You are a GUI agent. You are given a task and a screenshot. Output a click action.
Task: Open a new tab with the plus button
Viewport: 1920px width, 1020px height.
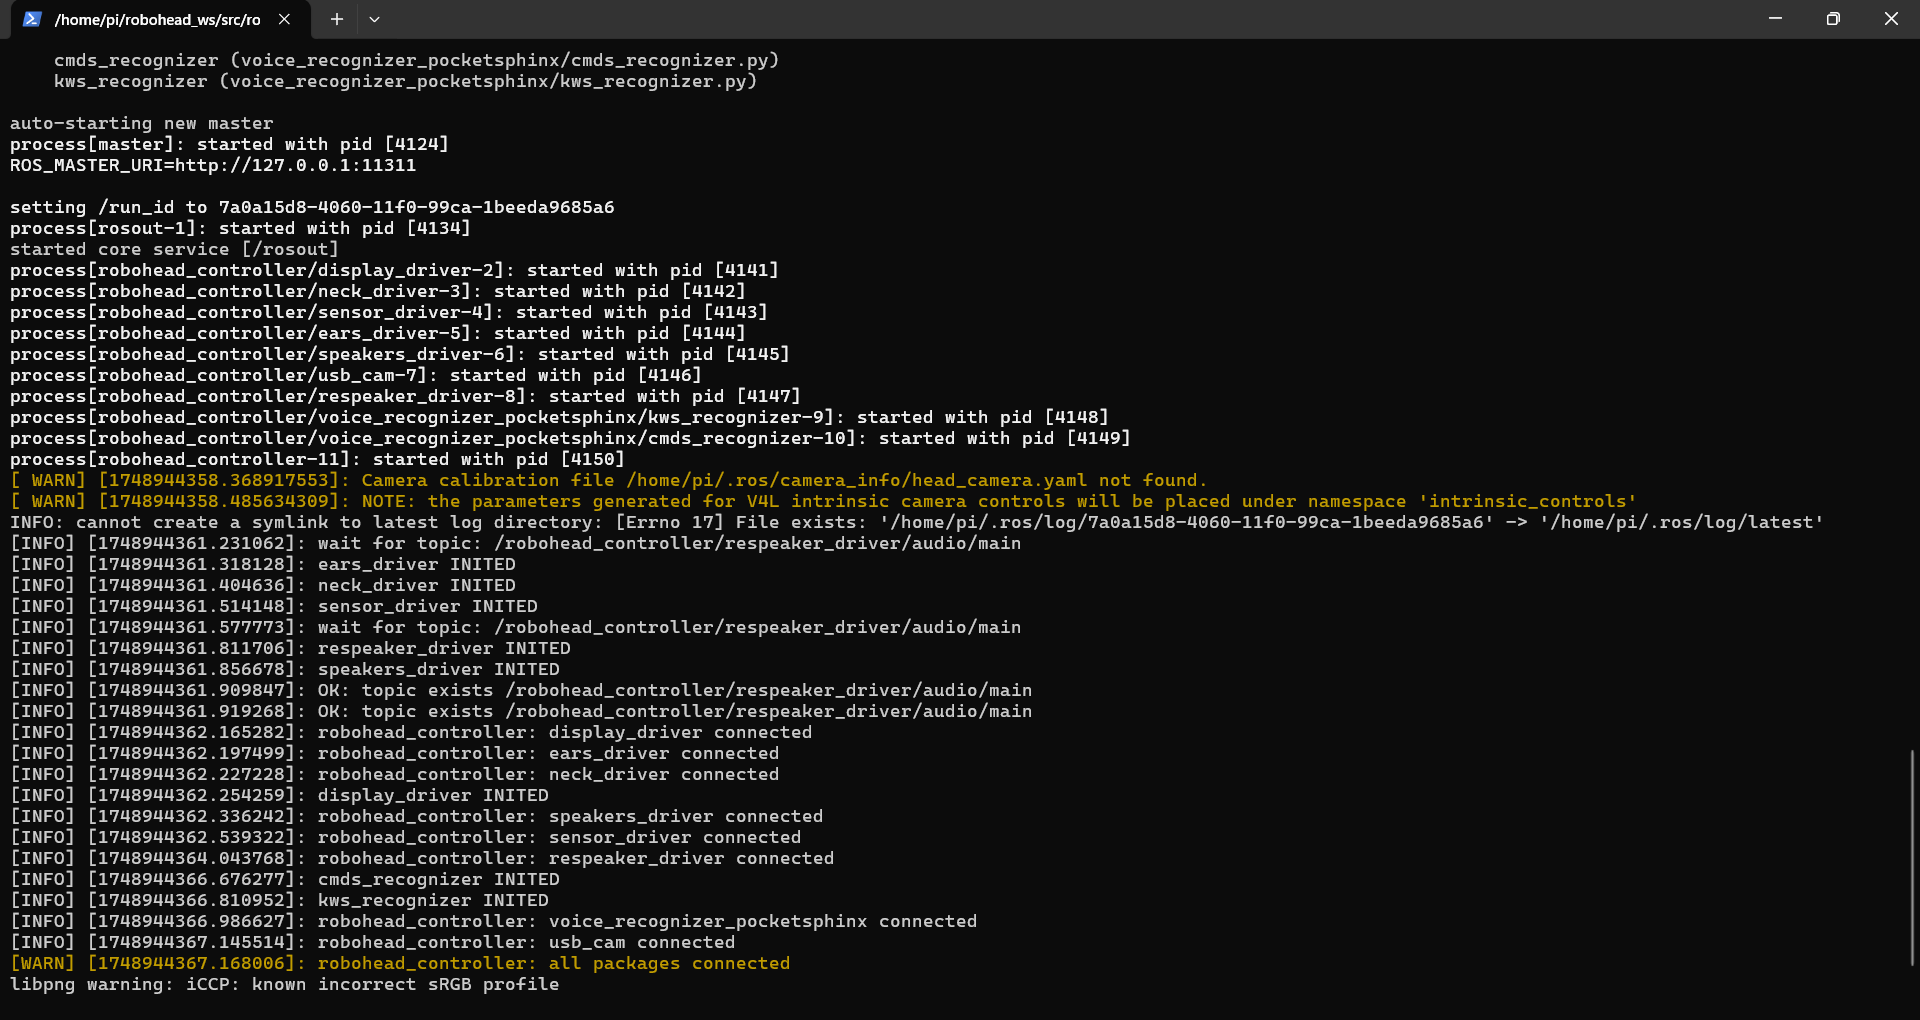[x=337, y=19]
